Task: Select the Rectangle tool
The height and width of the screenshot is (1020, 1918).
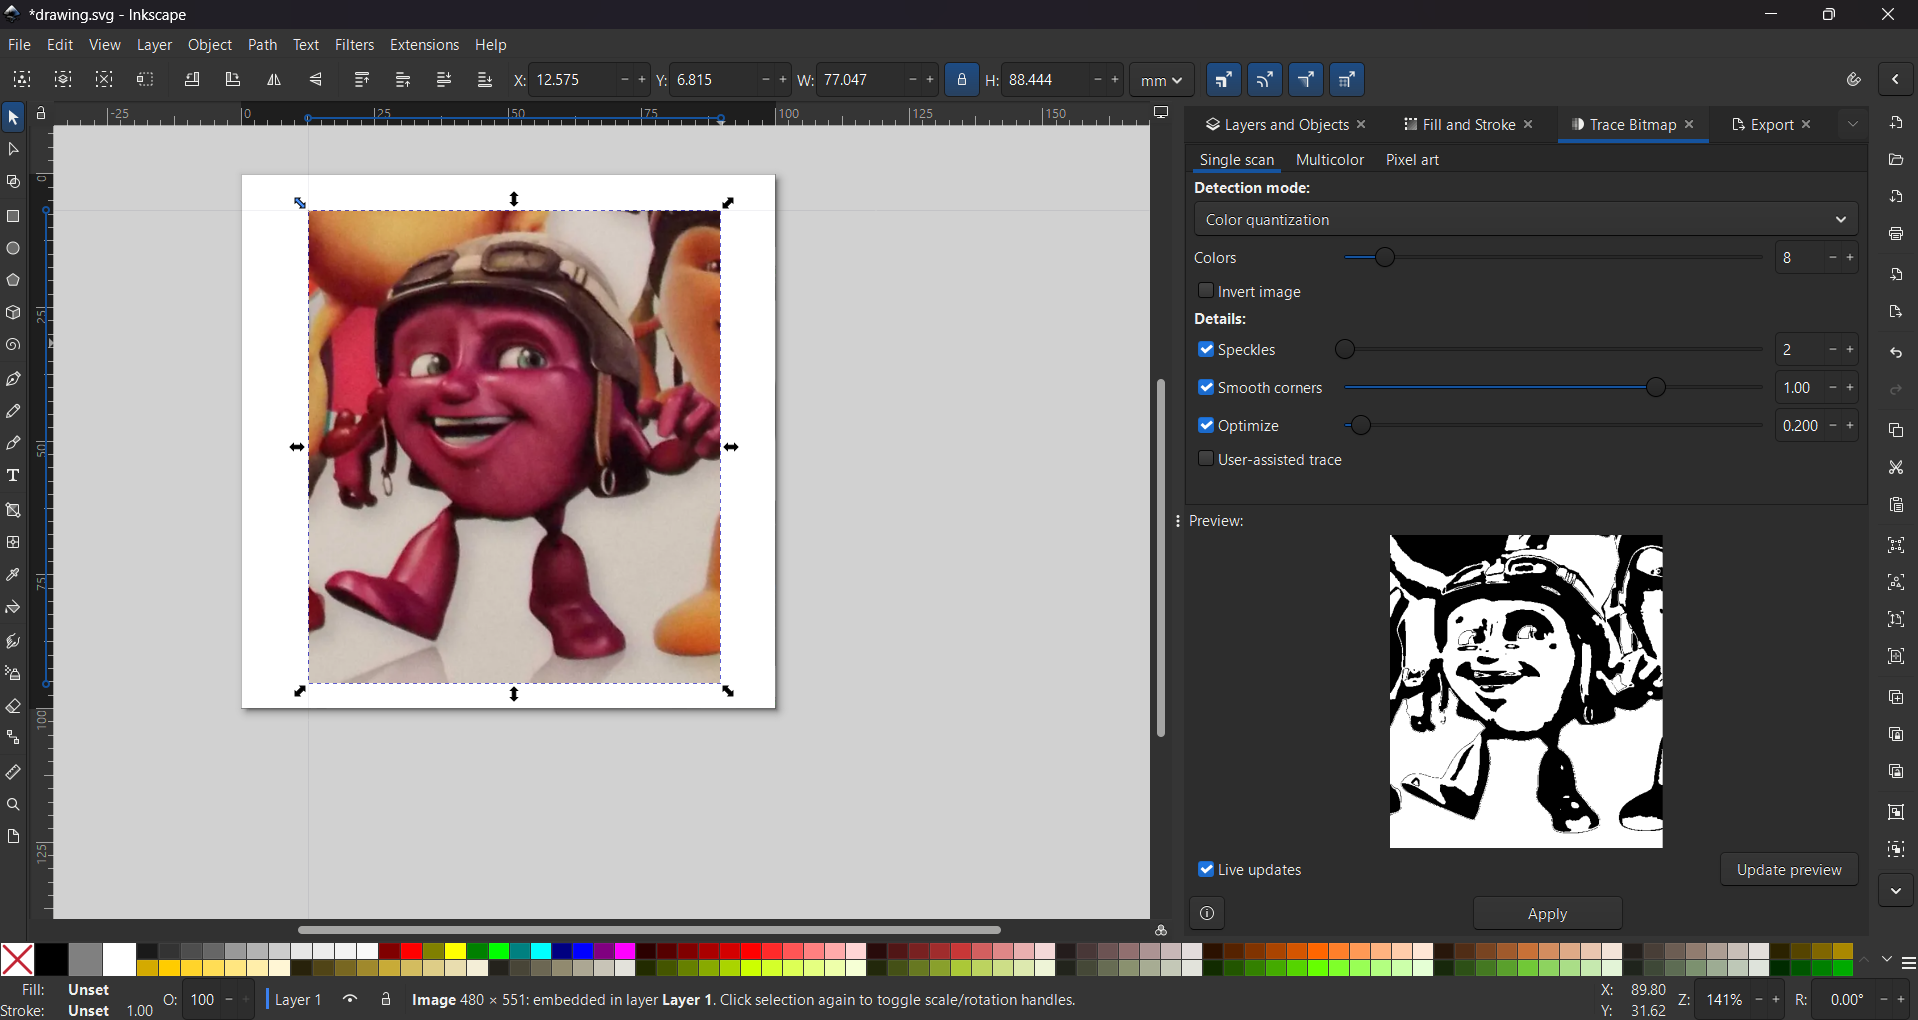Action: tap(13, 216)
